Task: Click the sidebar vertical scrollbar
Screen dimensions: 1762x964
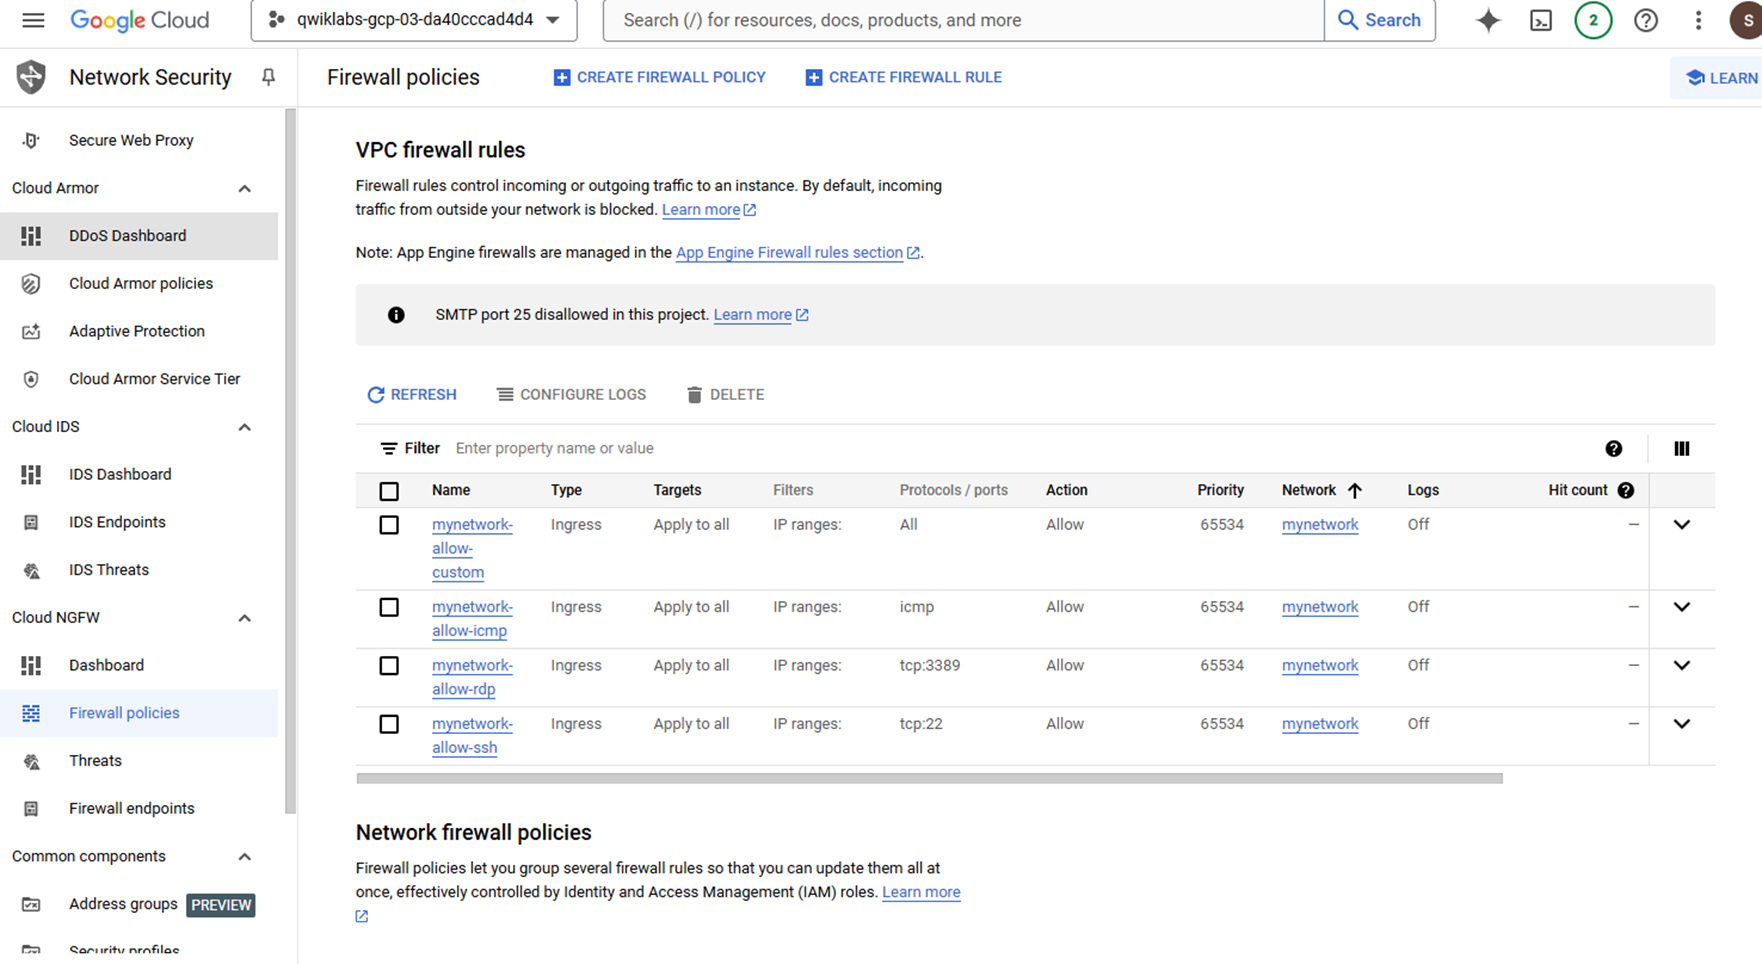Action: 290,460
